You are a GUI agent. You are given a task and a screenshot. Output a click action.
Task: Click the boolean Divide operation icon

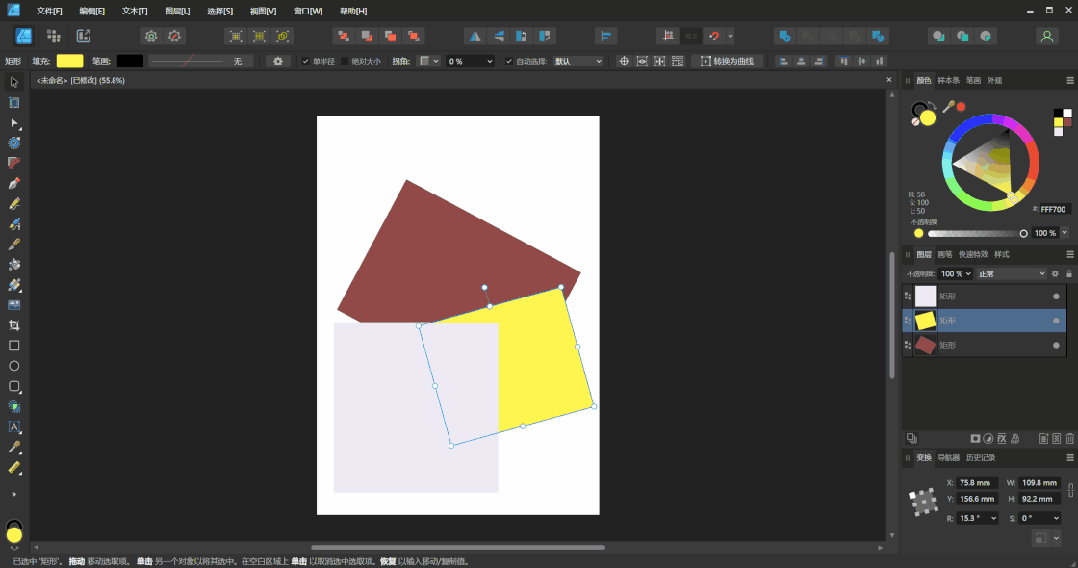878,36
